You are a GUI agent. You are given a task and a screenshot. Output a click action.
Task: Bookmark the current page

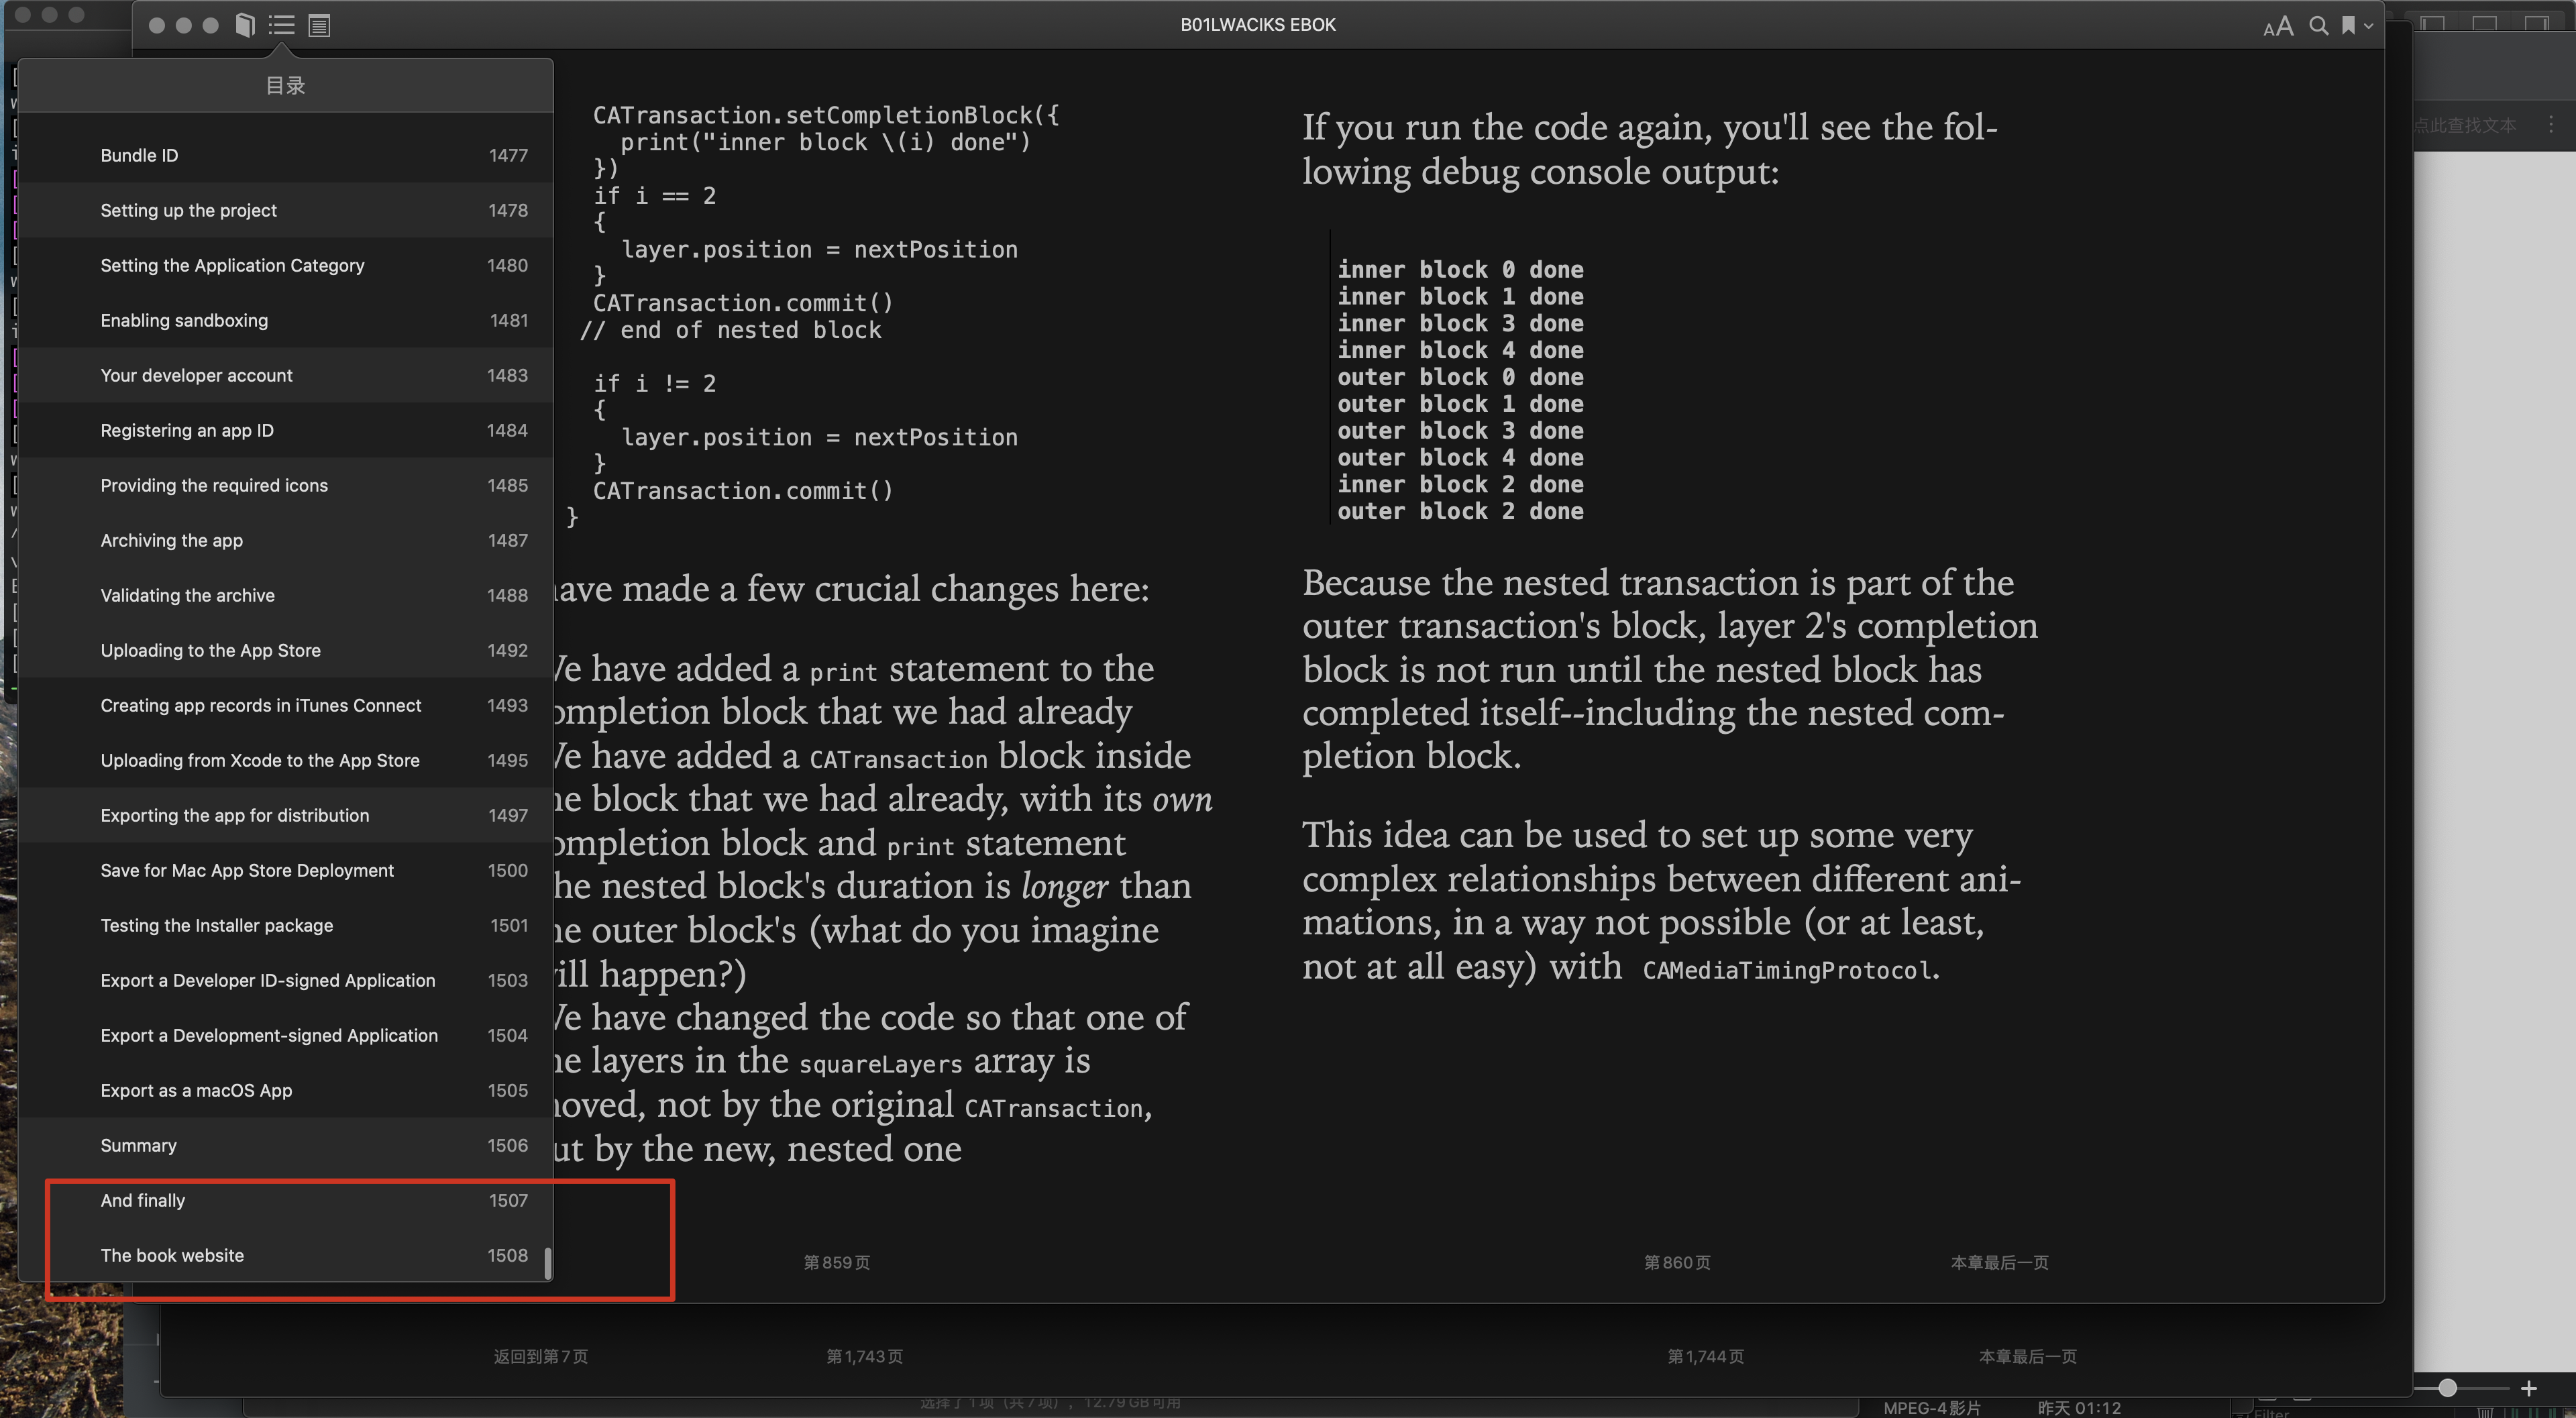(x=2347, y=26)
